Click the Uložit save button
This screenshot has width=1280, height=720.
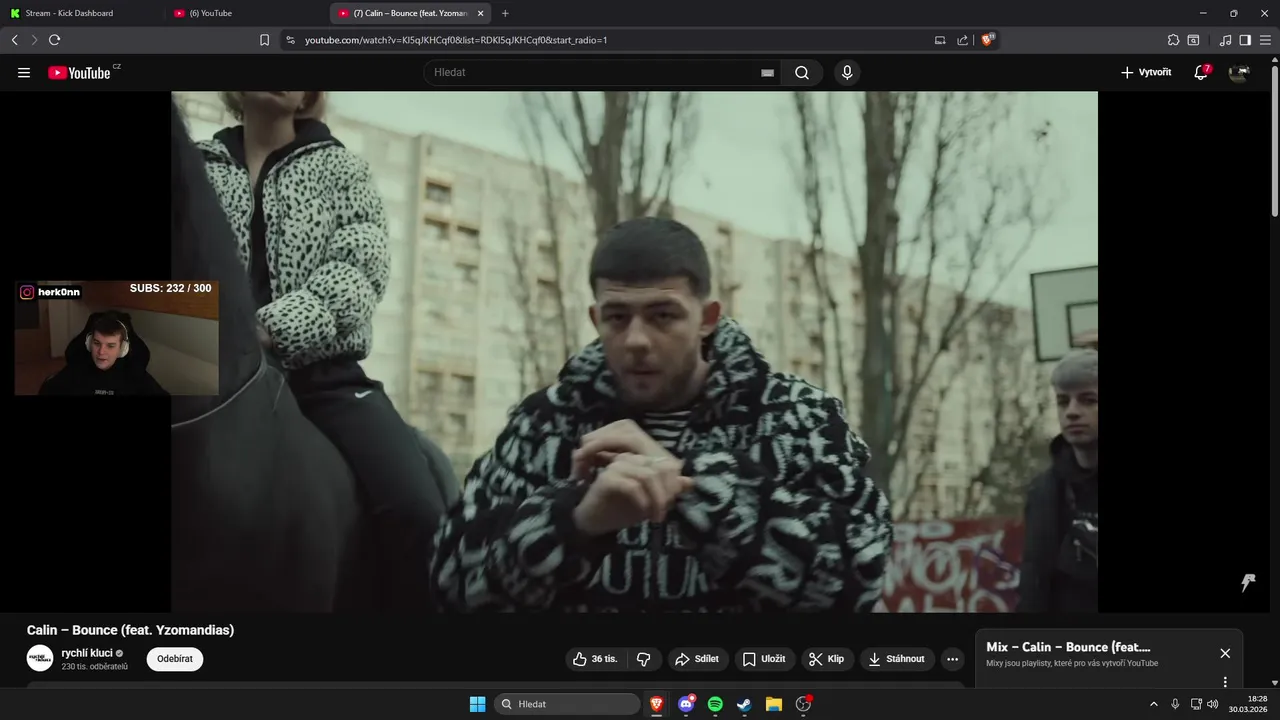coord(765,659)
